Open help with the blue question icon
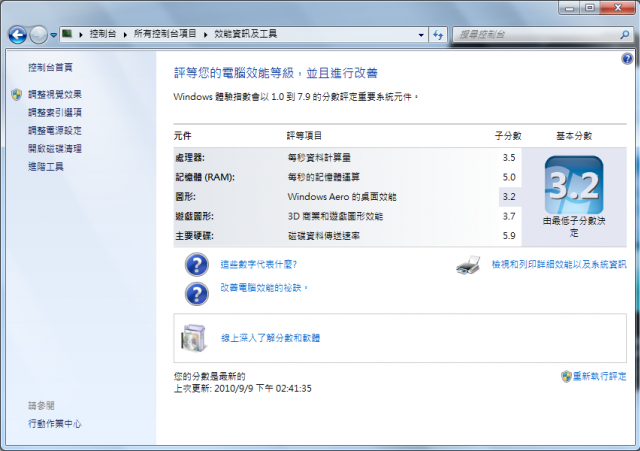Viewport: 640px width, 451px height. tap(627, 59)
